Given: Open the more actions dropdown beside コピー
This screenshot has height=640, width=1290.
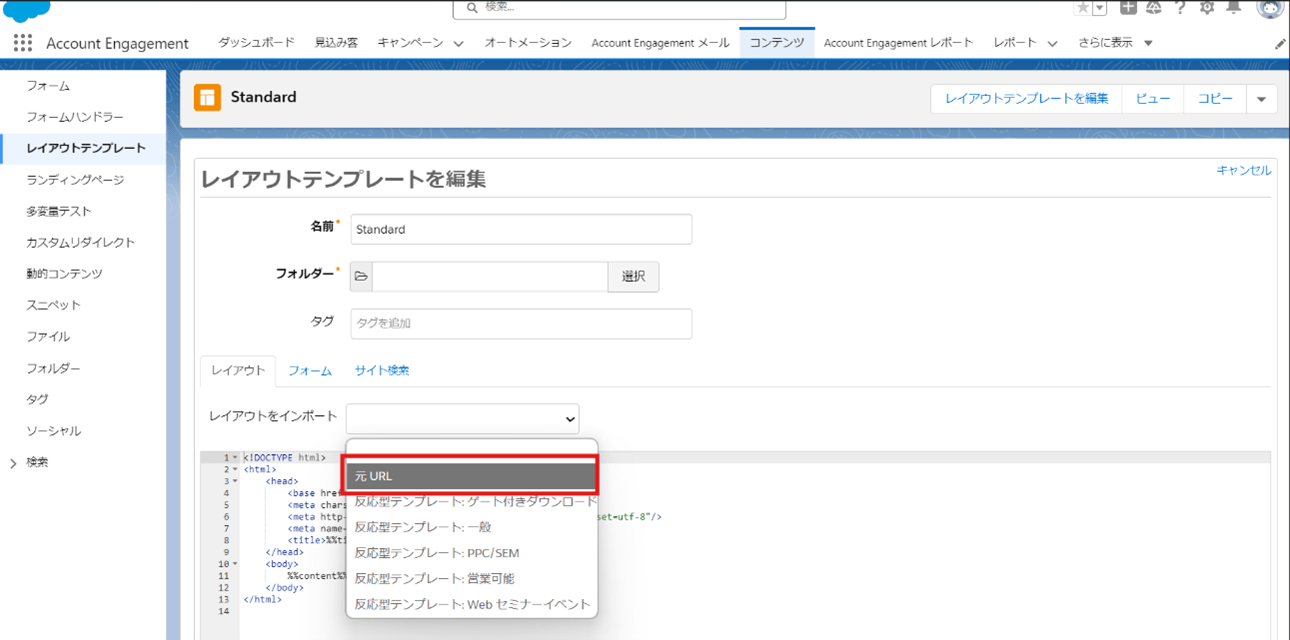Looking at the screenshot, I should pos(1261,99).
